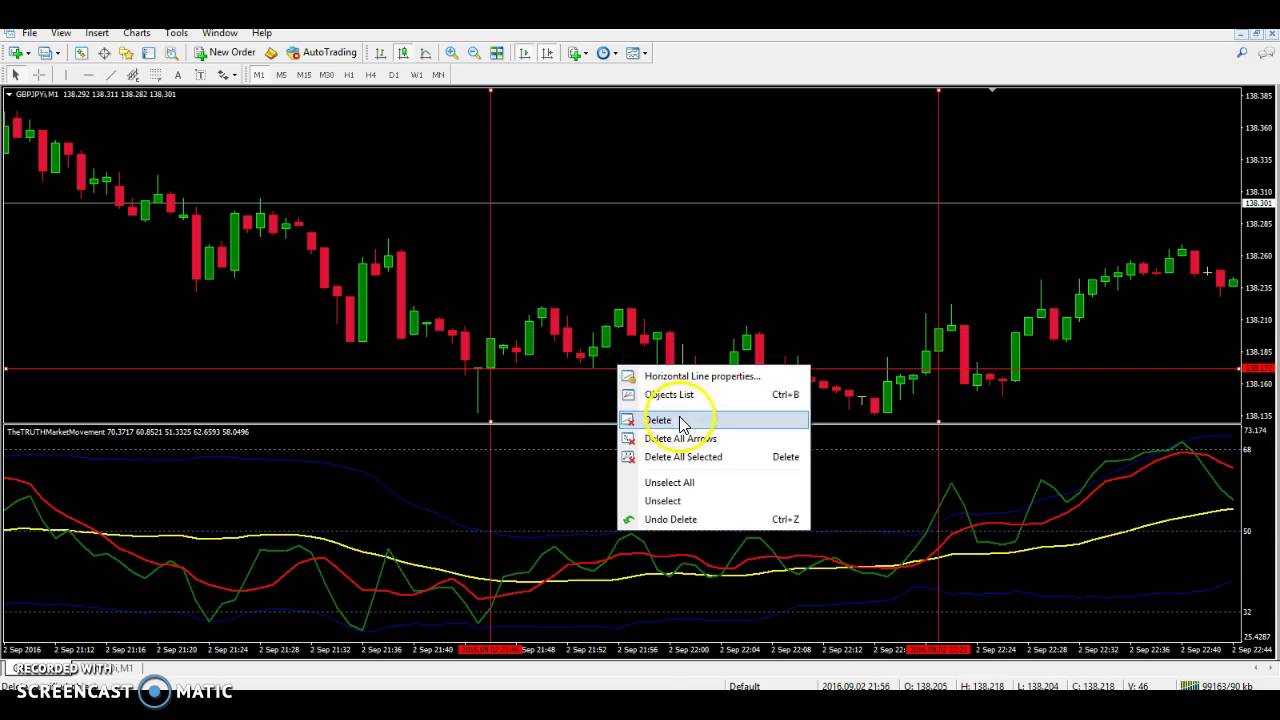Choose Horizontal Line properties in context menu
The width and height of the screenshot is (1280, 720).
[713, 376]
